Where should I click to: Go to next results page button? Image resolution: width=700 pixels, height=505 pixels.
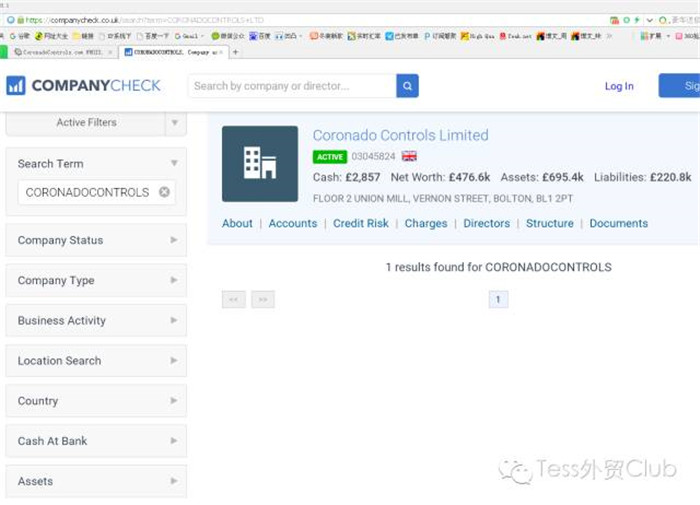pyautogui.click(x=263, y=300)
